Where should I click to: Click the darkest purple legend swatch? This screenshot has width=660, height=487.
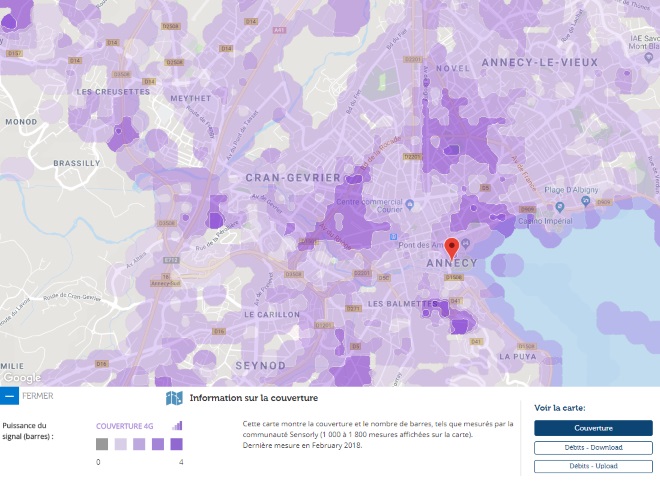176,444
